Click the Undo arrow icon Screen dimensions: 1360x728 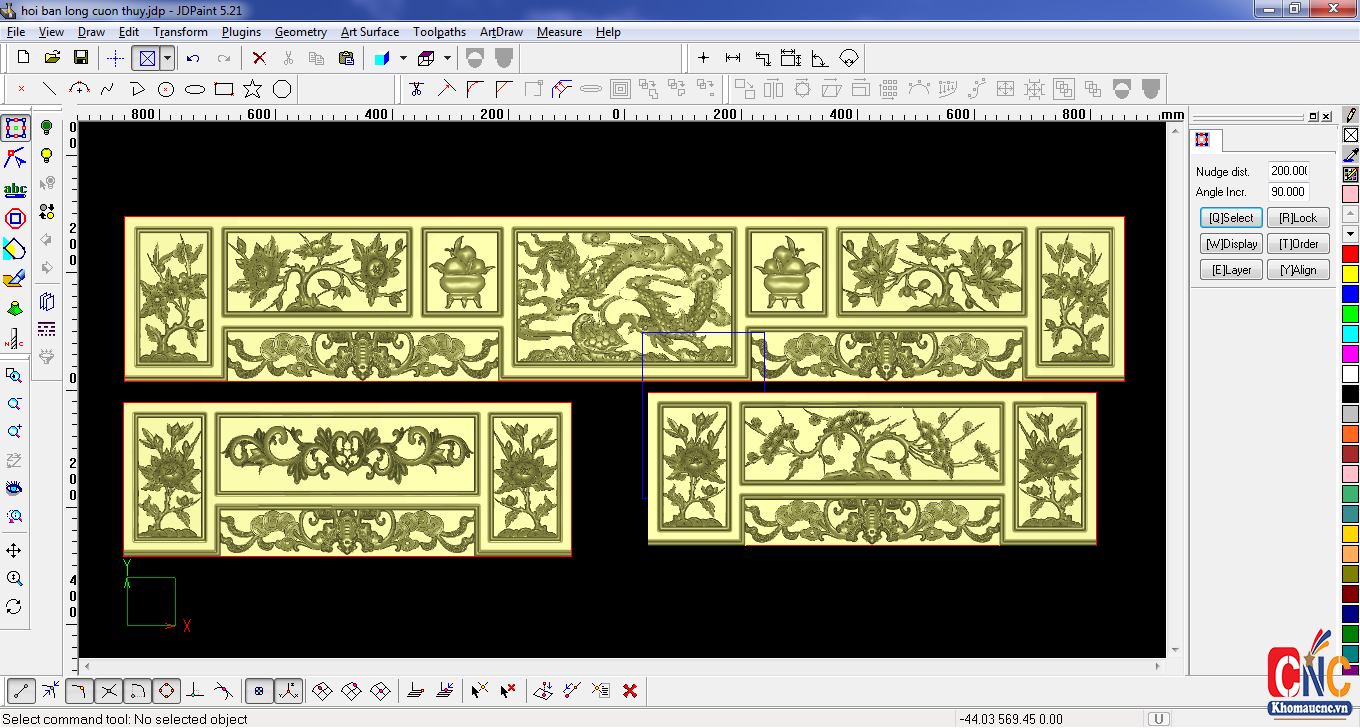(193, 58)
